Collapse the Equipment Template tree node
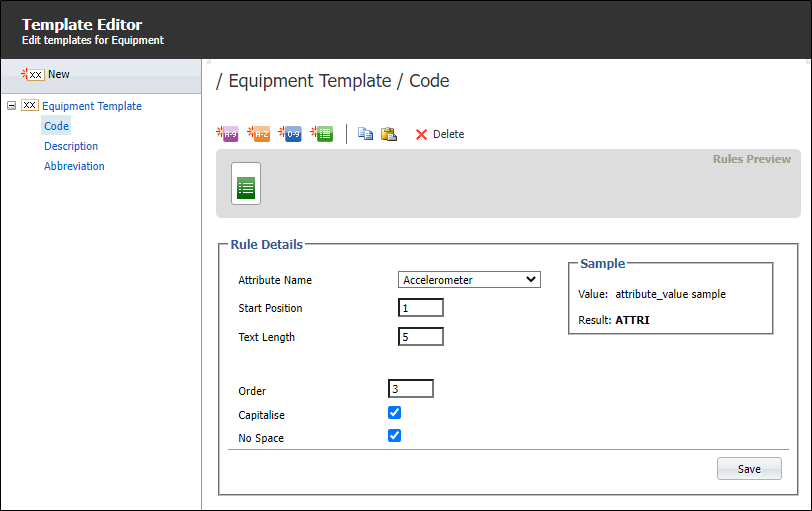The height and width of the screenshot is (511, 812). point(11,106)
